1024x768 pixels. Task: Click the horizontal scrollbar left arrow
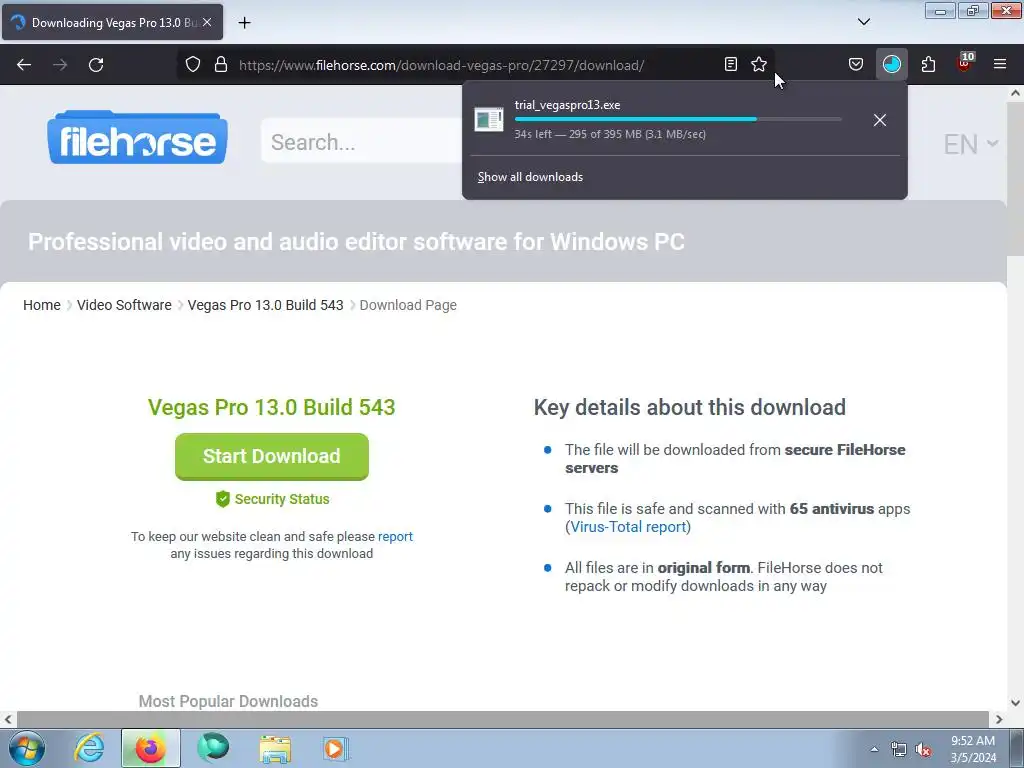point(8,719)
